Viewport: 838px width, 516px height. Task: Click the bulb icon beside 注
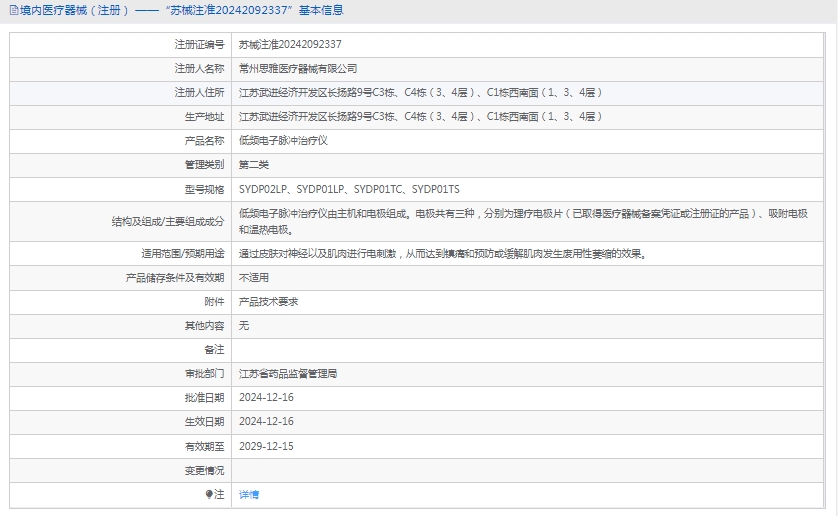[209, 494]
